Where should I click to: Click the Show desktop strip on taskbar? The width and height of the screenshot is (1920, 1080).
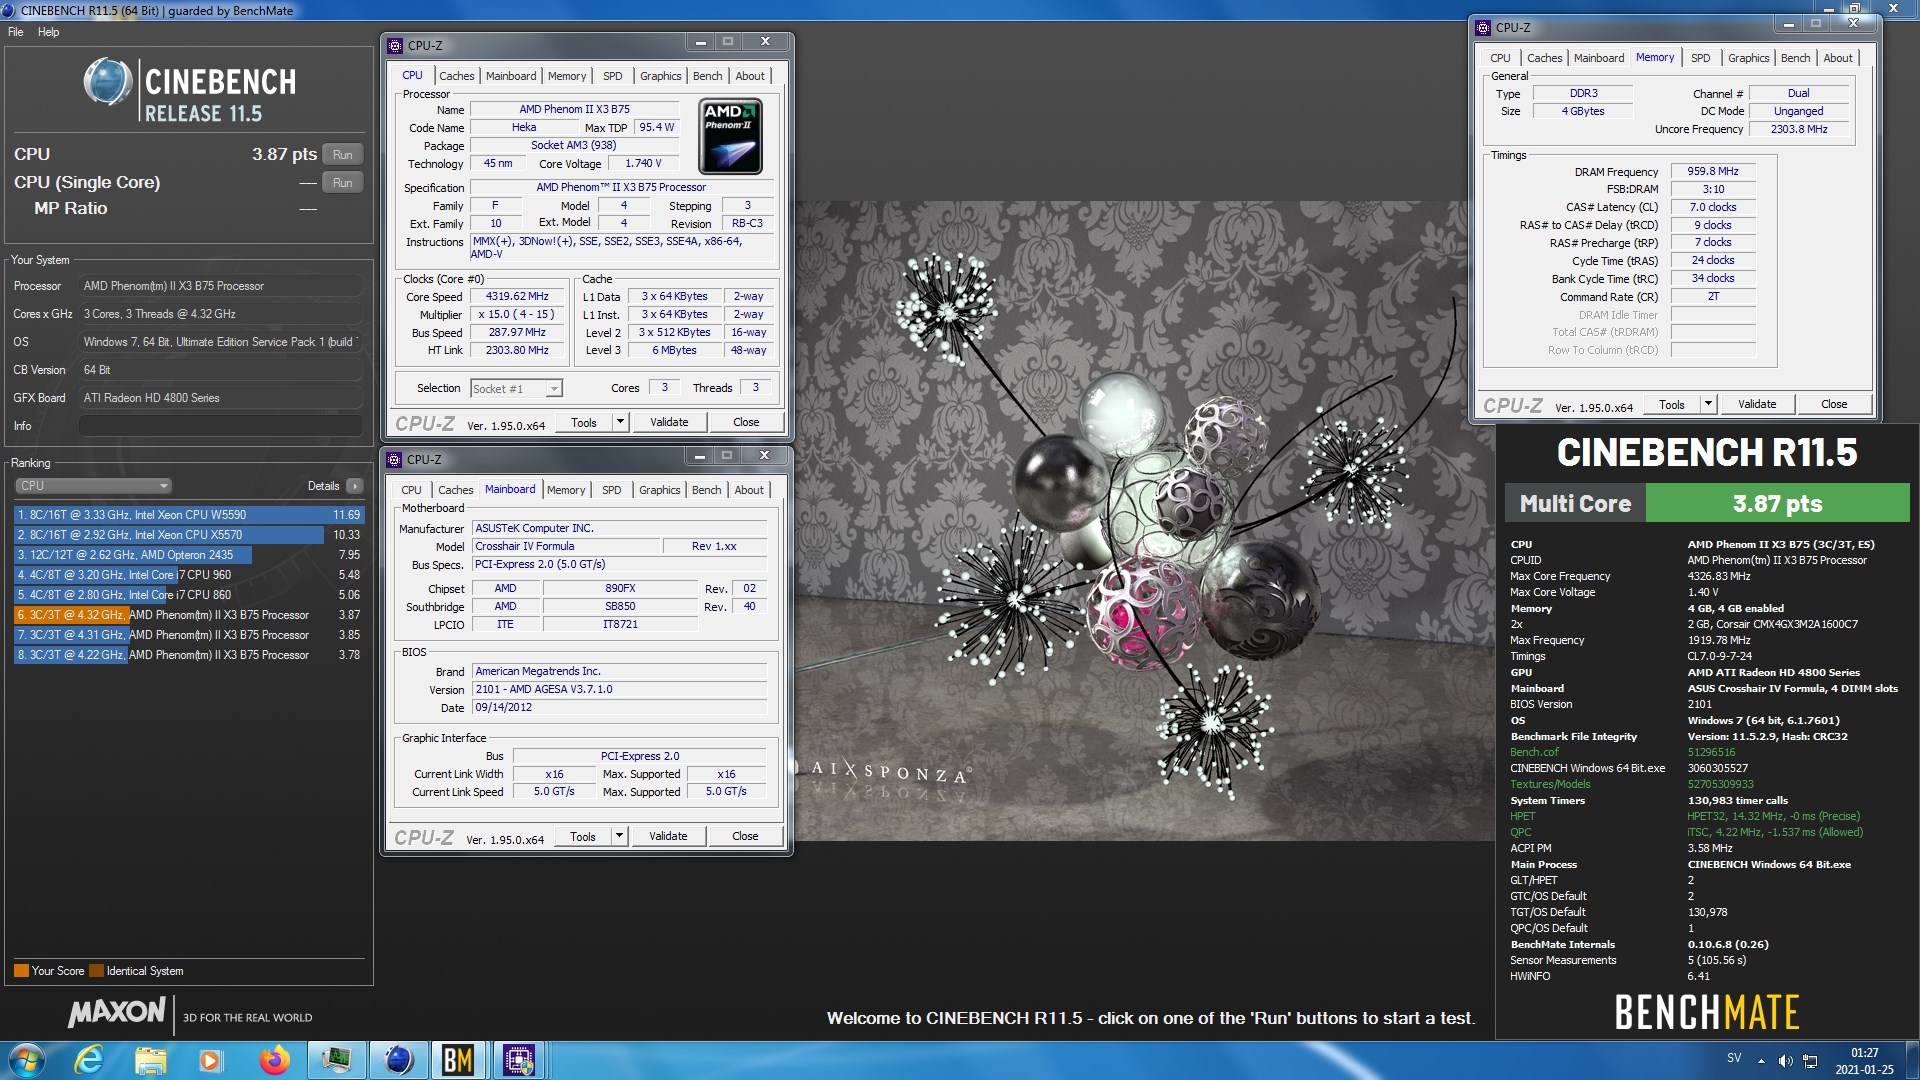pyautogui.click(x=1912, y=1060)
